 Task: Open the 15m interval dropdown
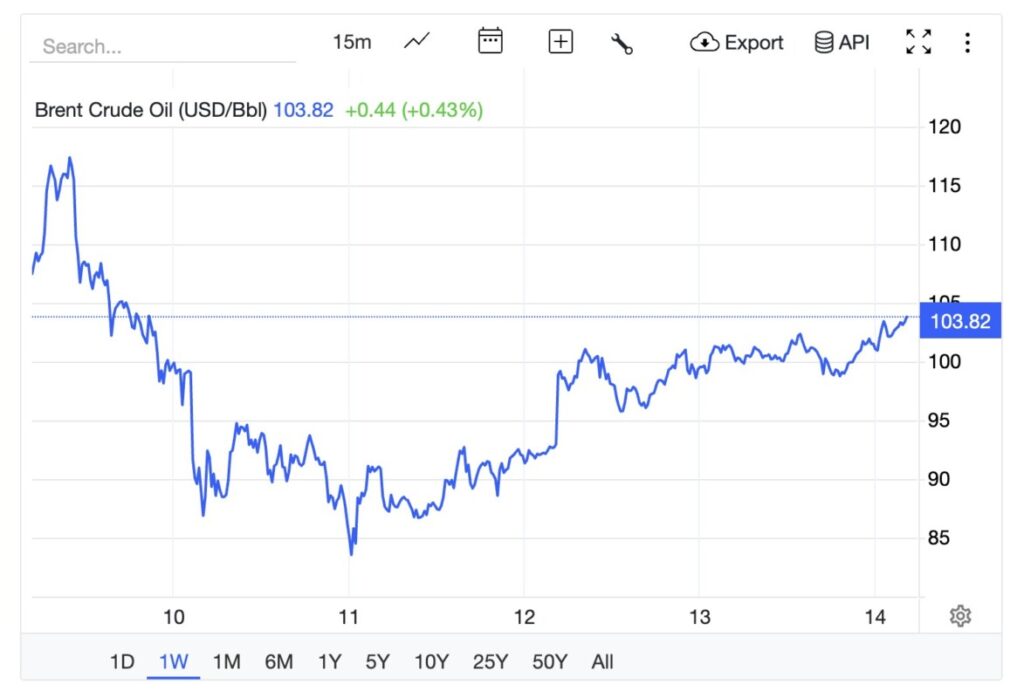tap(351, 41)
